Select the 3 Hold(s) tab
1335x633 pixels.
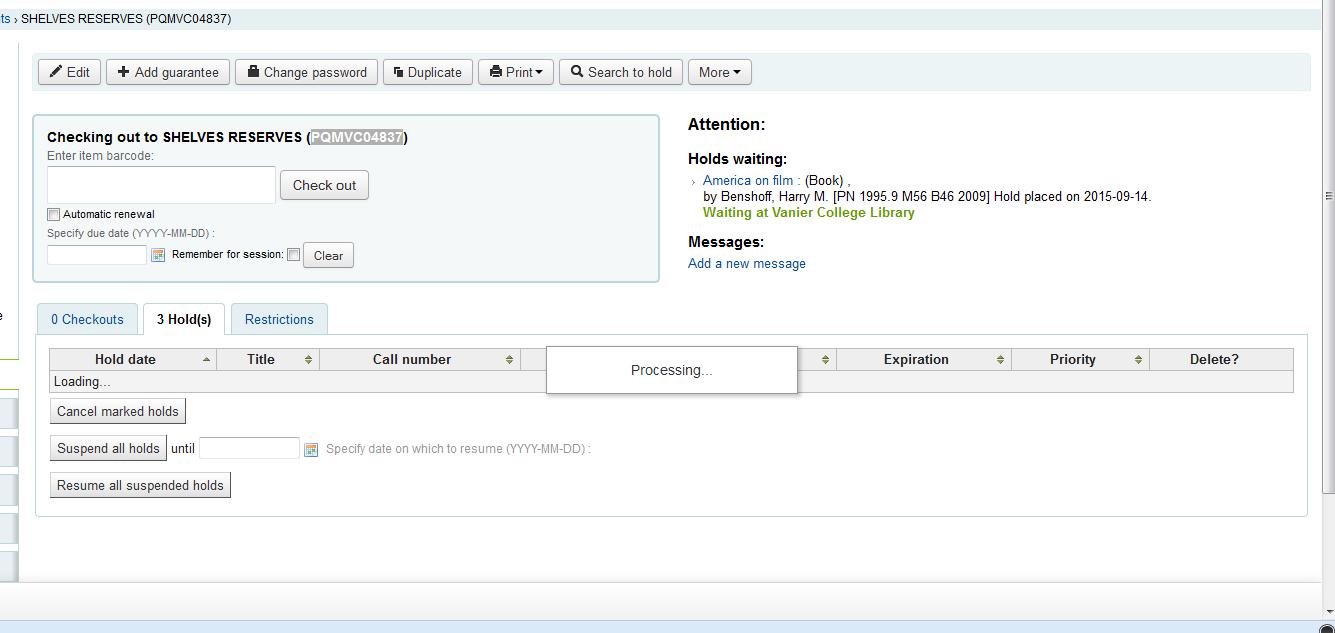(184, 319)
